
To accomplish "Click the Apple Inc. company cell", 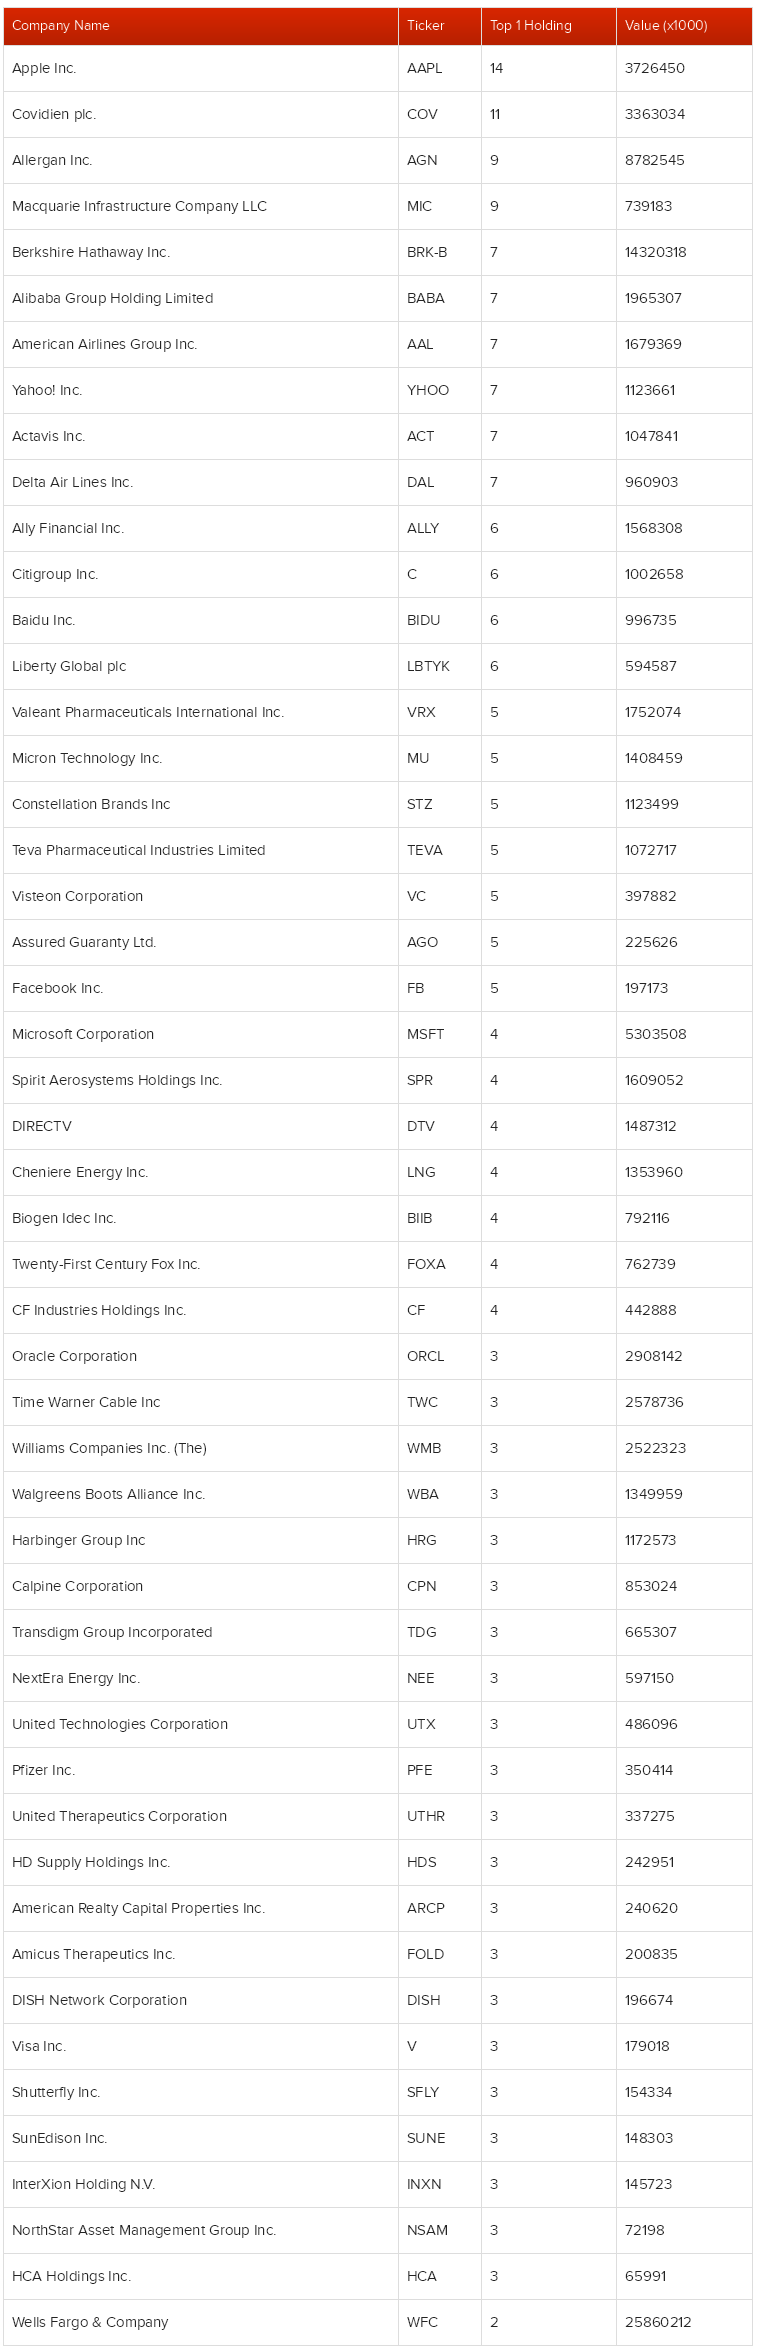I will tap(200, 68).
